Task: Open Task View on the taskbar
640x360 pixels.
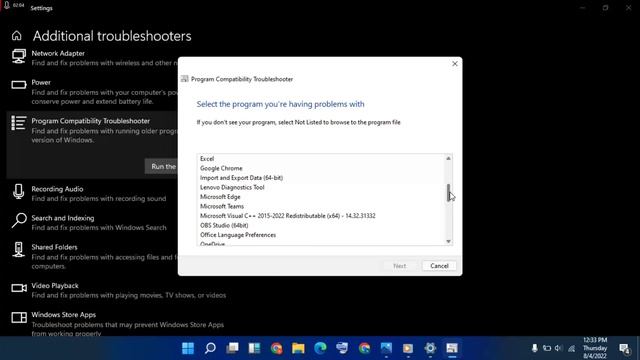Action: pyautogui.click(x=232, y=348)
